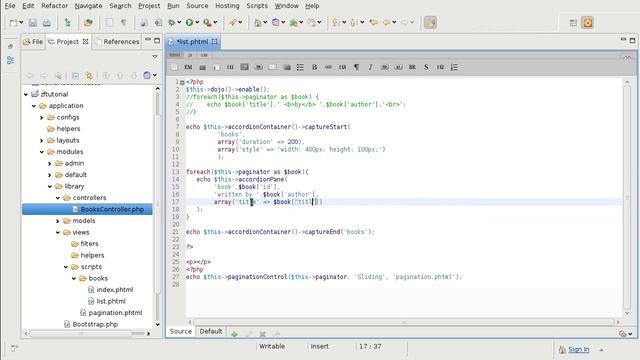Click the 17 : 37 cursor position status
Image resolution: width=640 pixels, height=360 pixels.
[x=370, y=347]
